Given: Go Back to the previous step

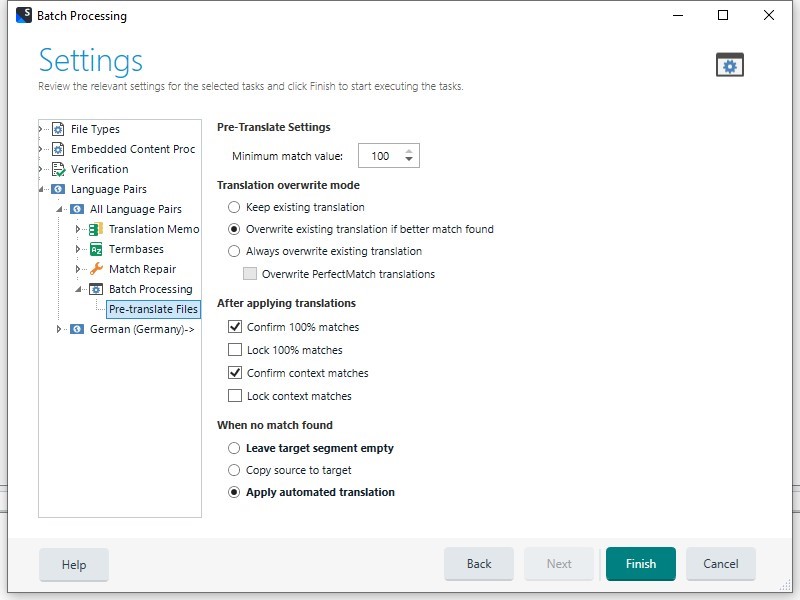Looking at the screenshot, I should 479,564.
